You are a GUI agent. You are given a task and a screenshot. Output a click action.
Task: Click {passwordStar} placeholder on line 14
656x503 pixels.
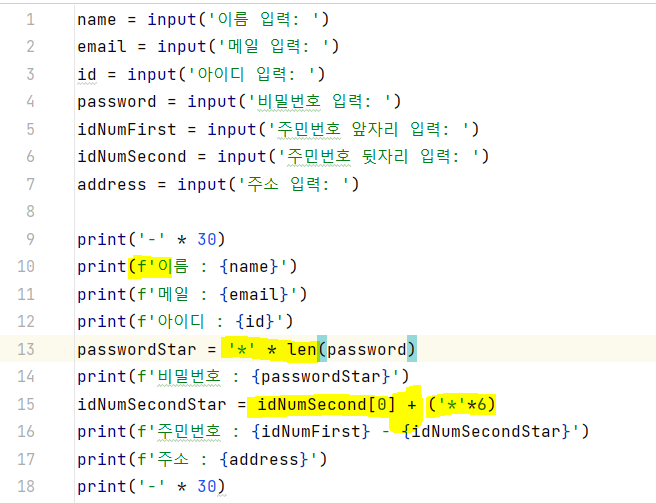321,377
